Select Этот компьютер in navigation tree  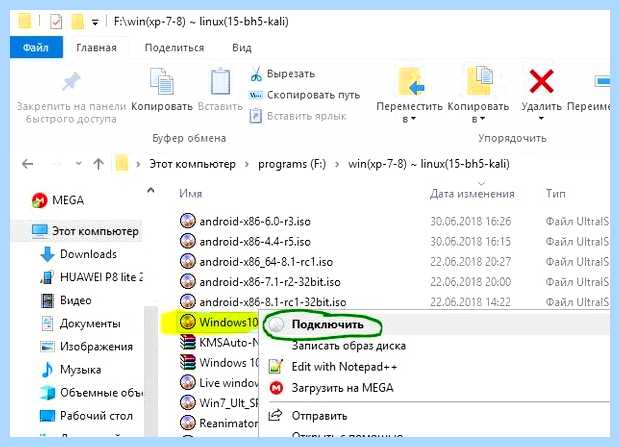tap(95, 231)
